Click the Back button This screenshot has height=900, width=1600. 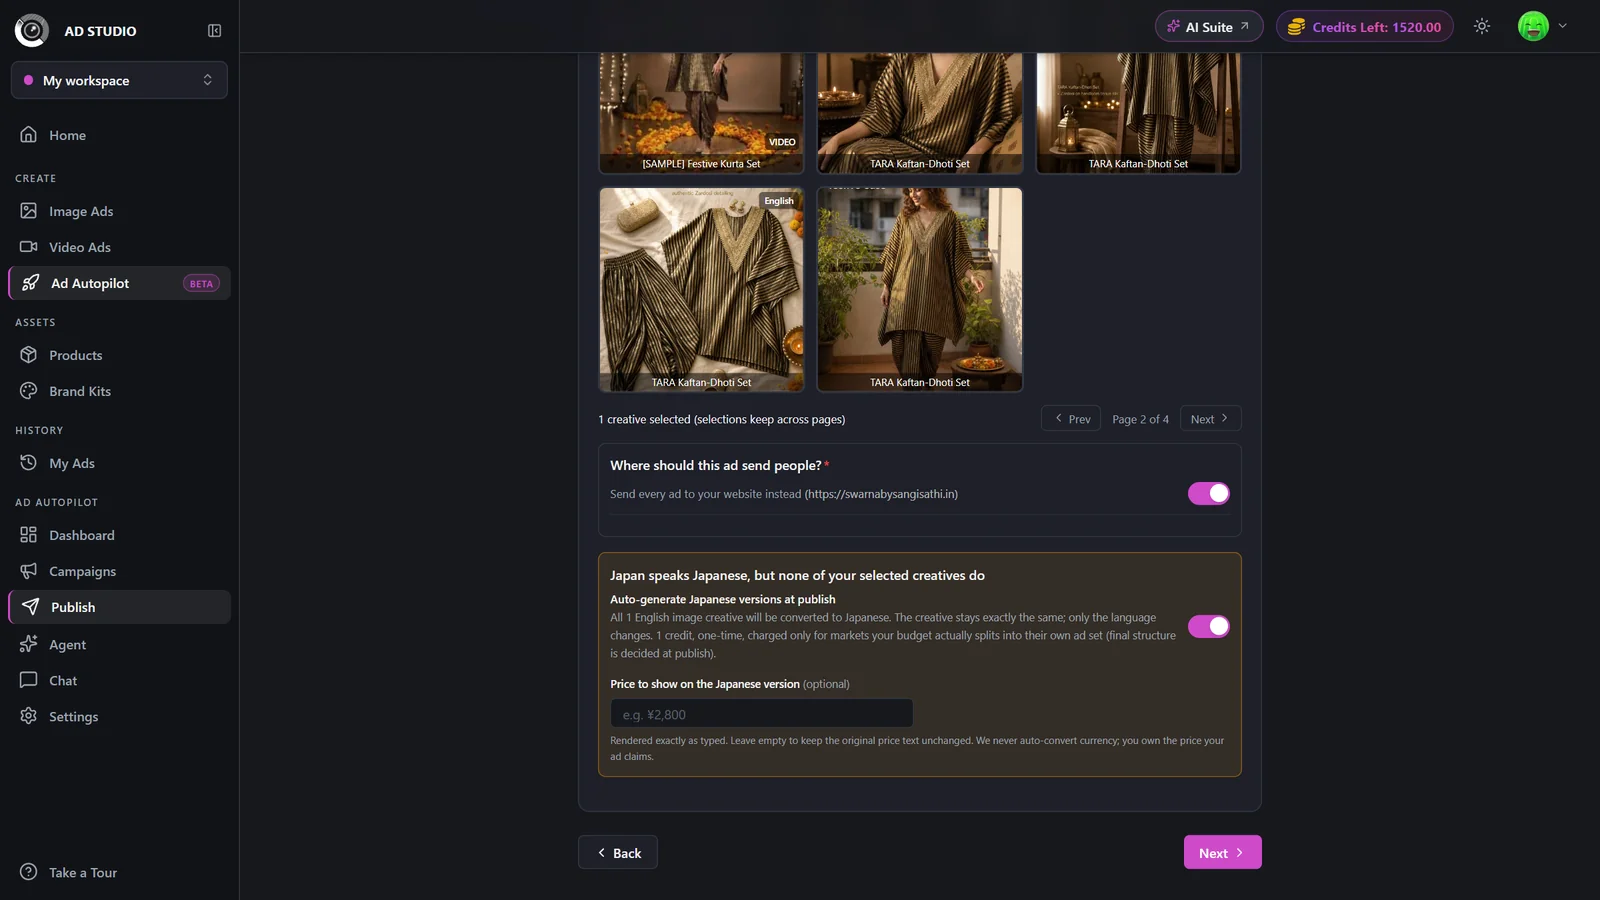[618, 852]
